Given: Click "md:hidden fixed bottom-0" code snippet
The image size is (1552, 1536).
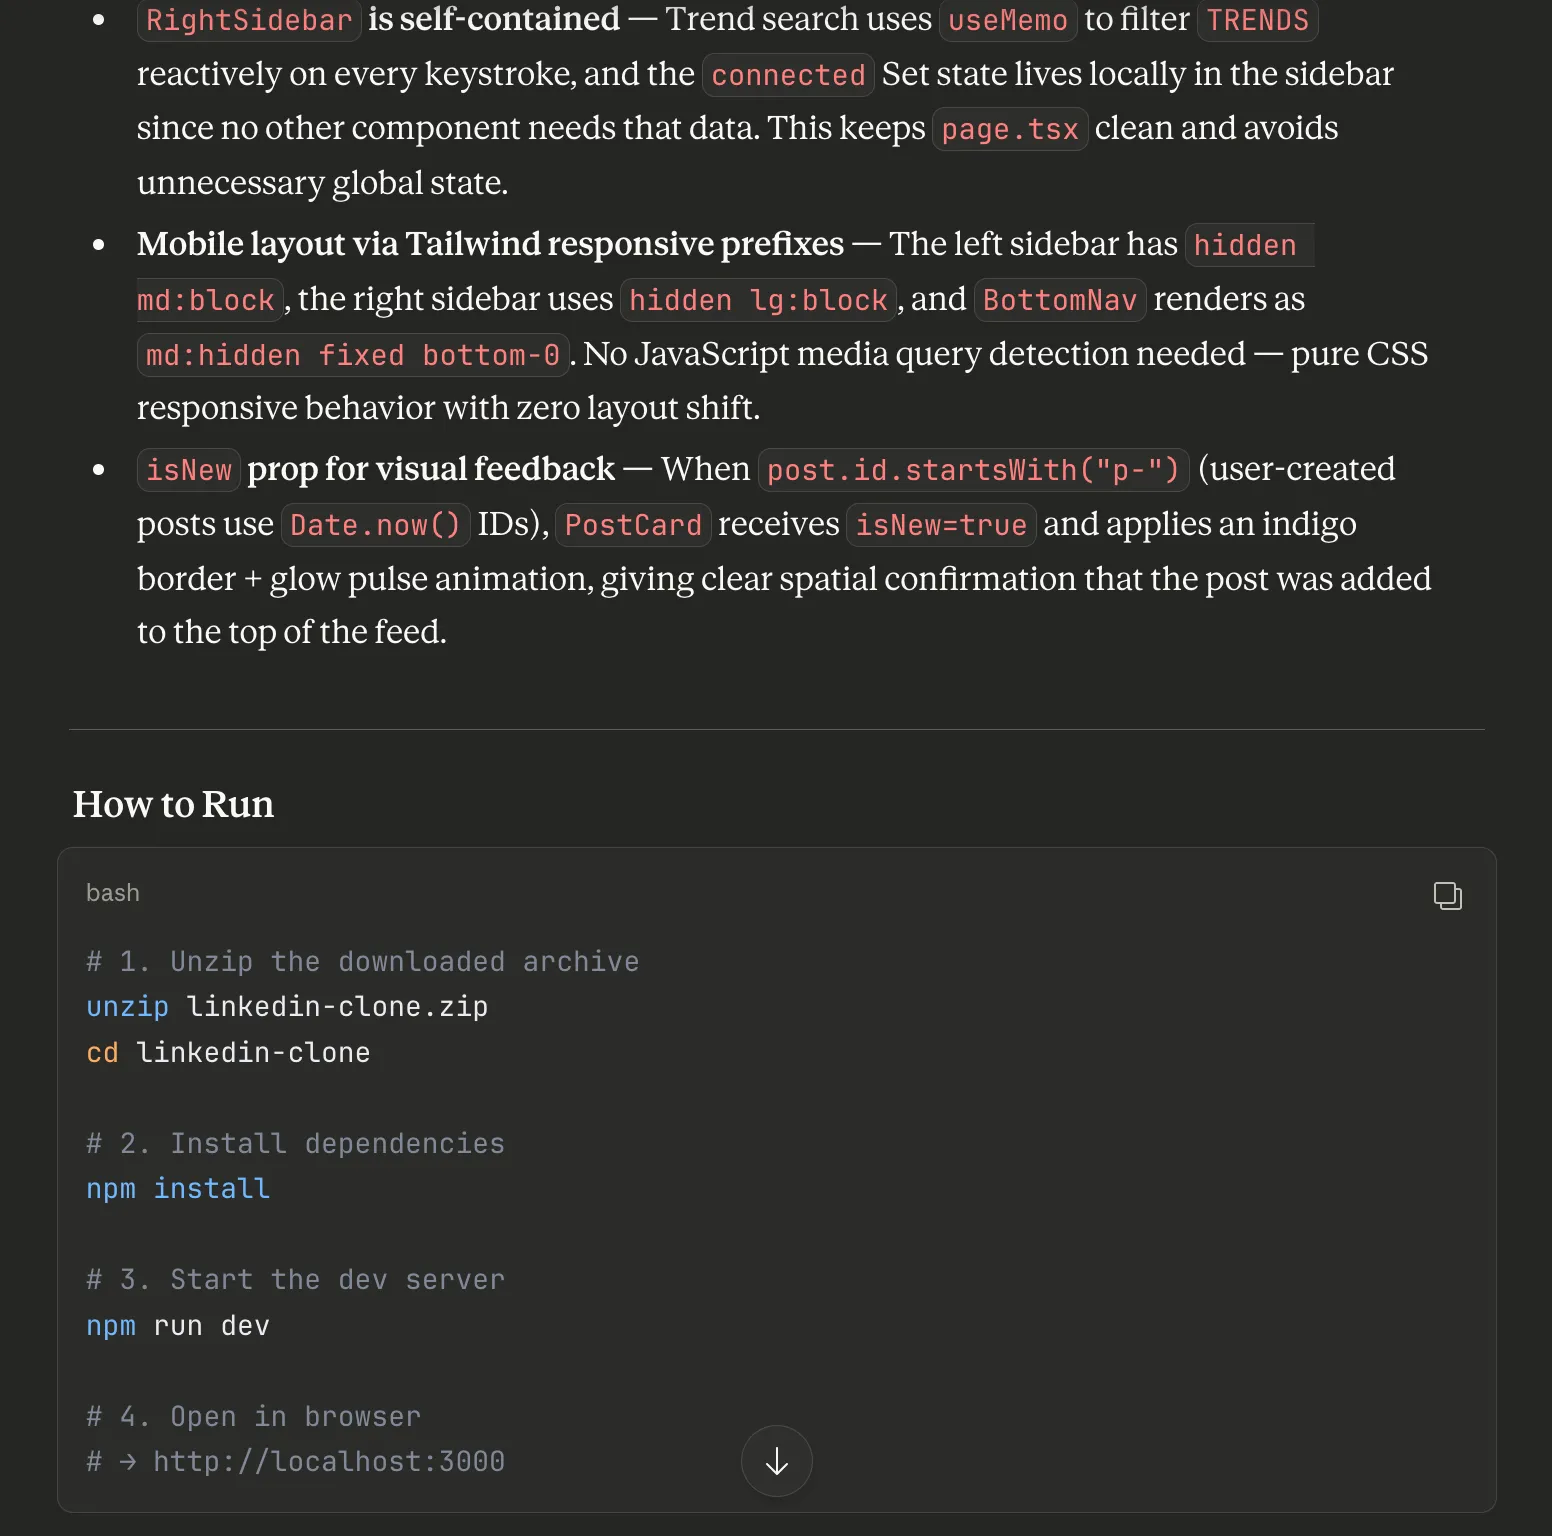Looking at the screenshot, I should pos(352,355).
